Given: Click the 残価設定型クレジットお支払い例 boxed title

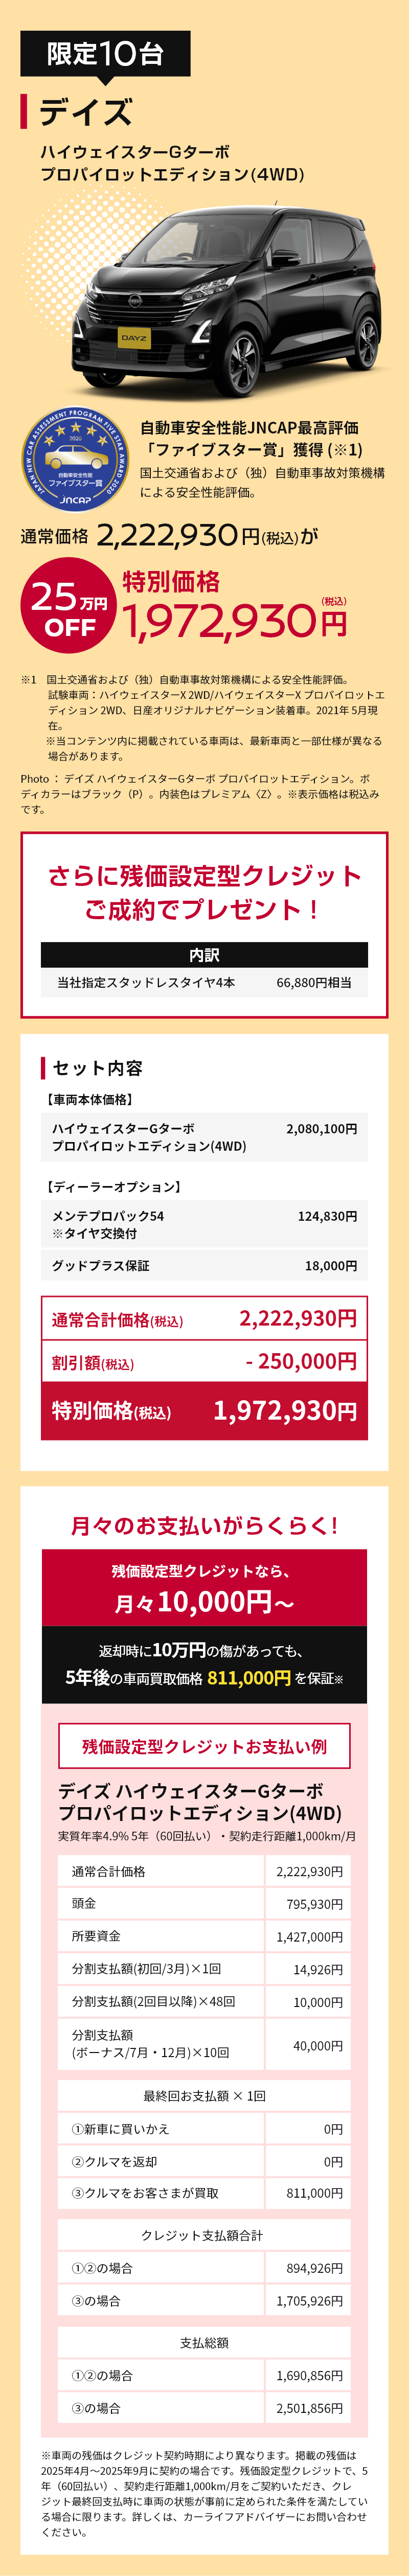Looking at the screenshot, I should click(204, 1746).
